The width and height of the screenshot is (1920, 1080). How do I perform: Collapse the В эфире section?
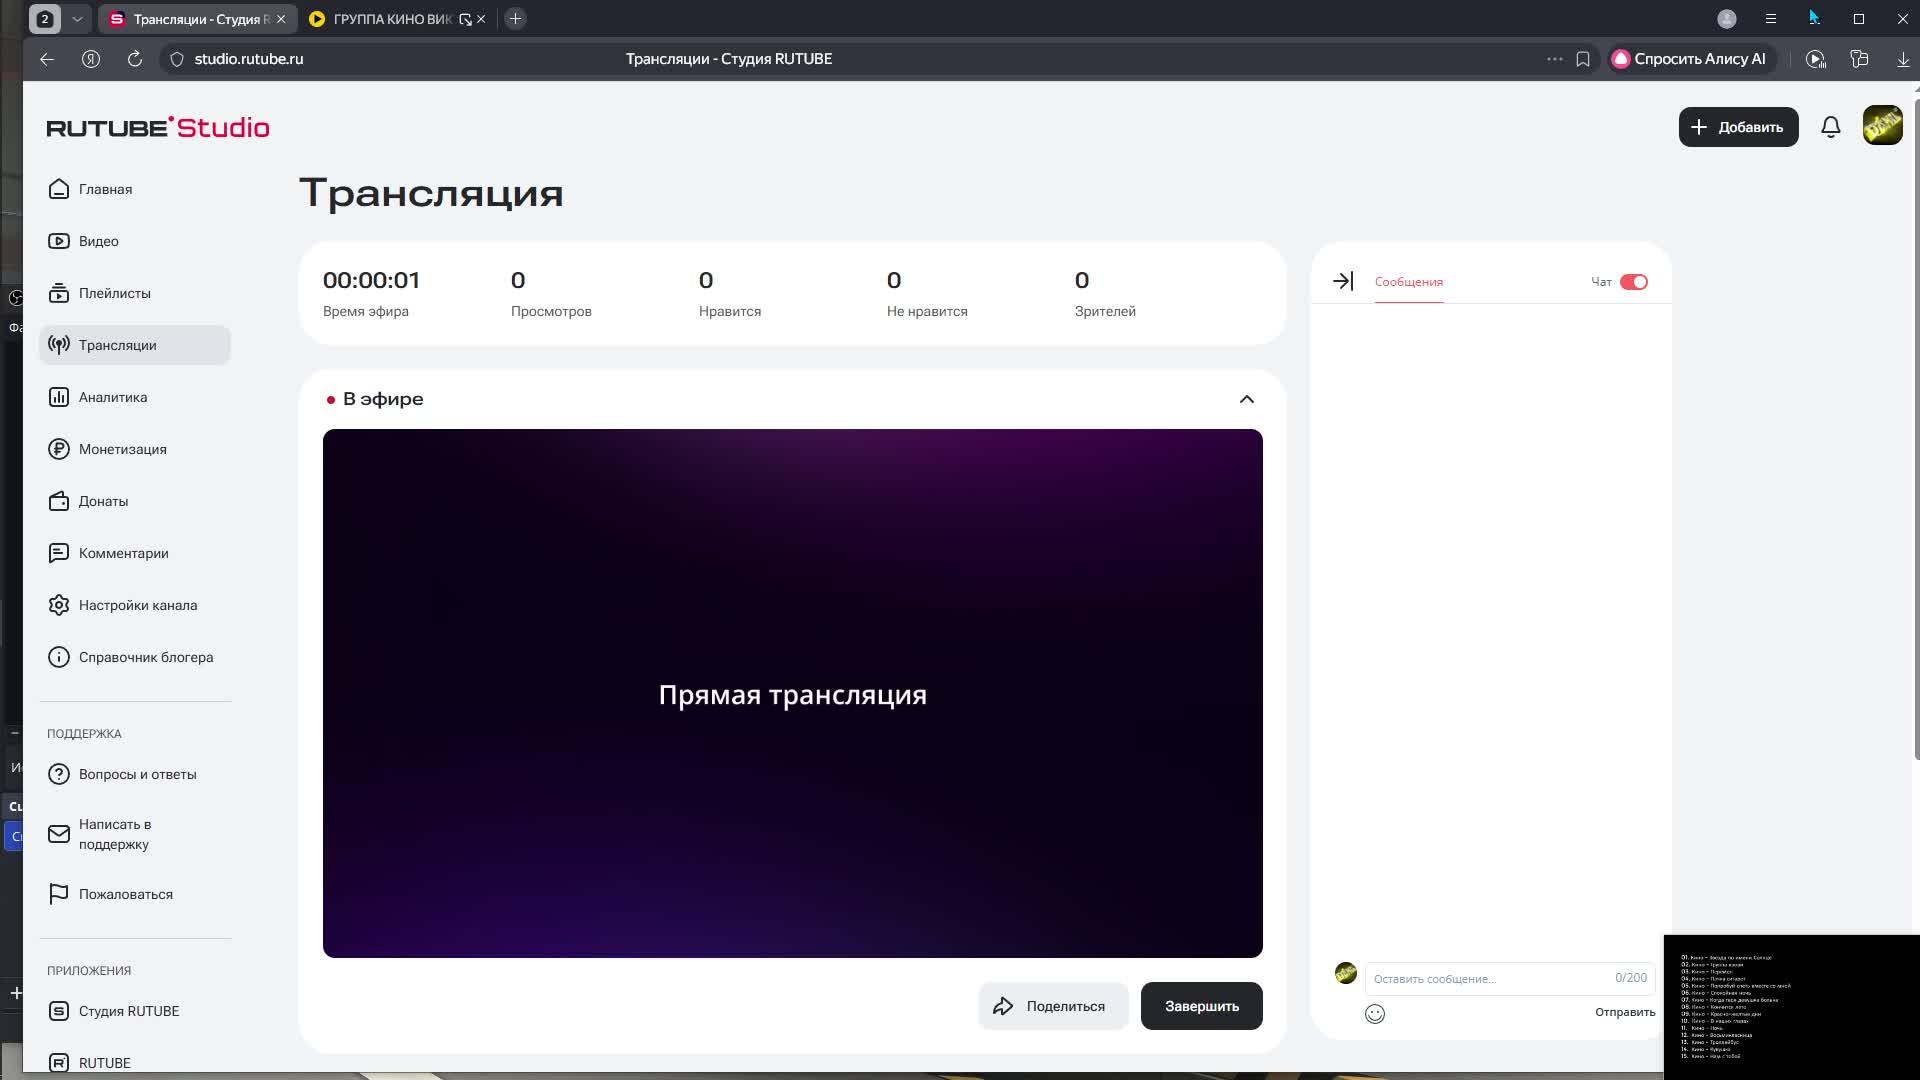pos(1247,399)
